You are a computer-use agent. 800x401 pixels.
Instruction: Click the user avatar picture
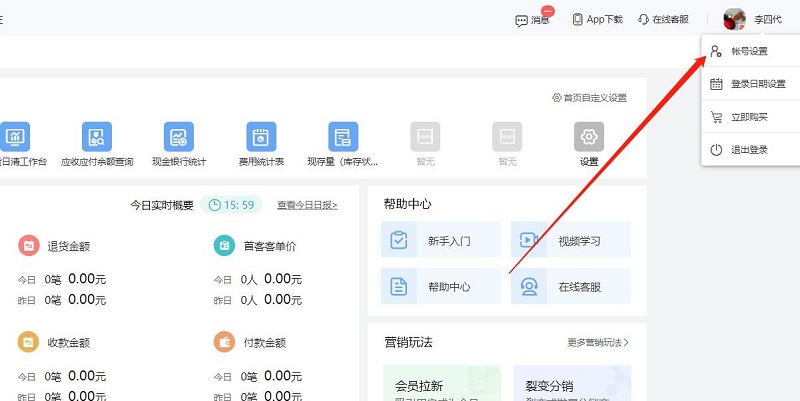tap(735, 19)
